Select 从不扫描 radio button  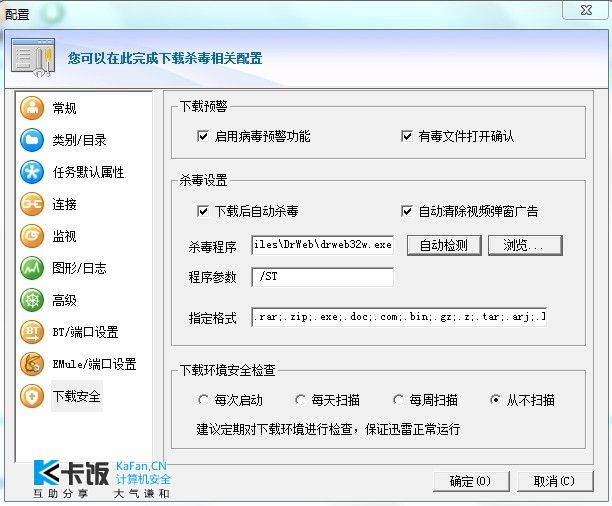point(495,400)
